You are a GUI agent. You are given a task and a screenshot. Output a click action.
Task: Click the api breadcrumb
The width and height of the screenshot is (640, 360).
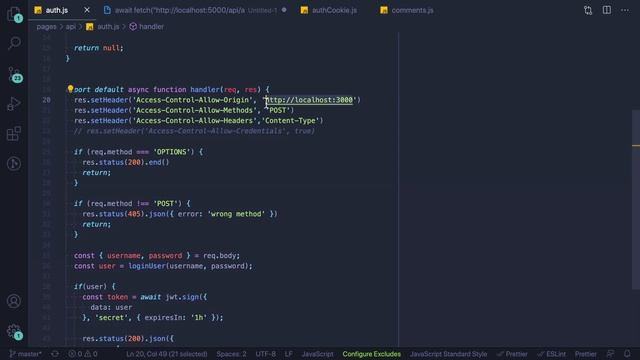pyautogui.click(x=71, y=27)
